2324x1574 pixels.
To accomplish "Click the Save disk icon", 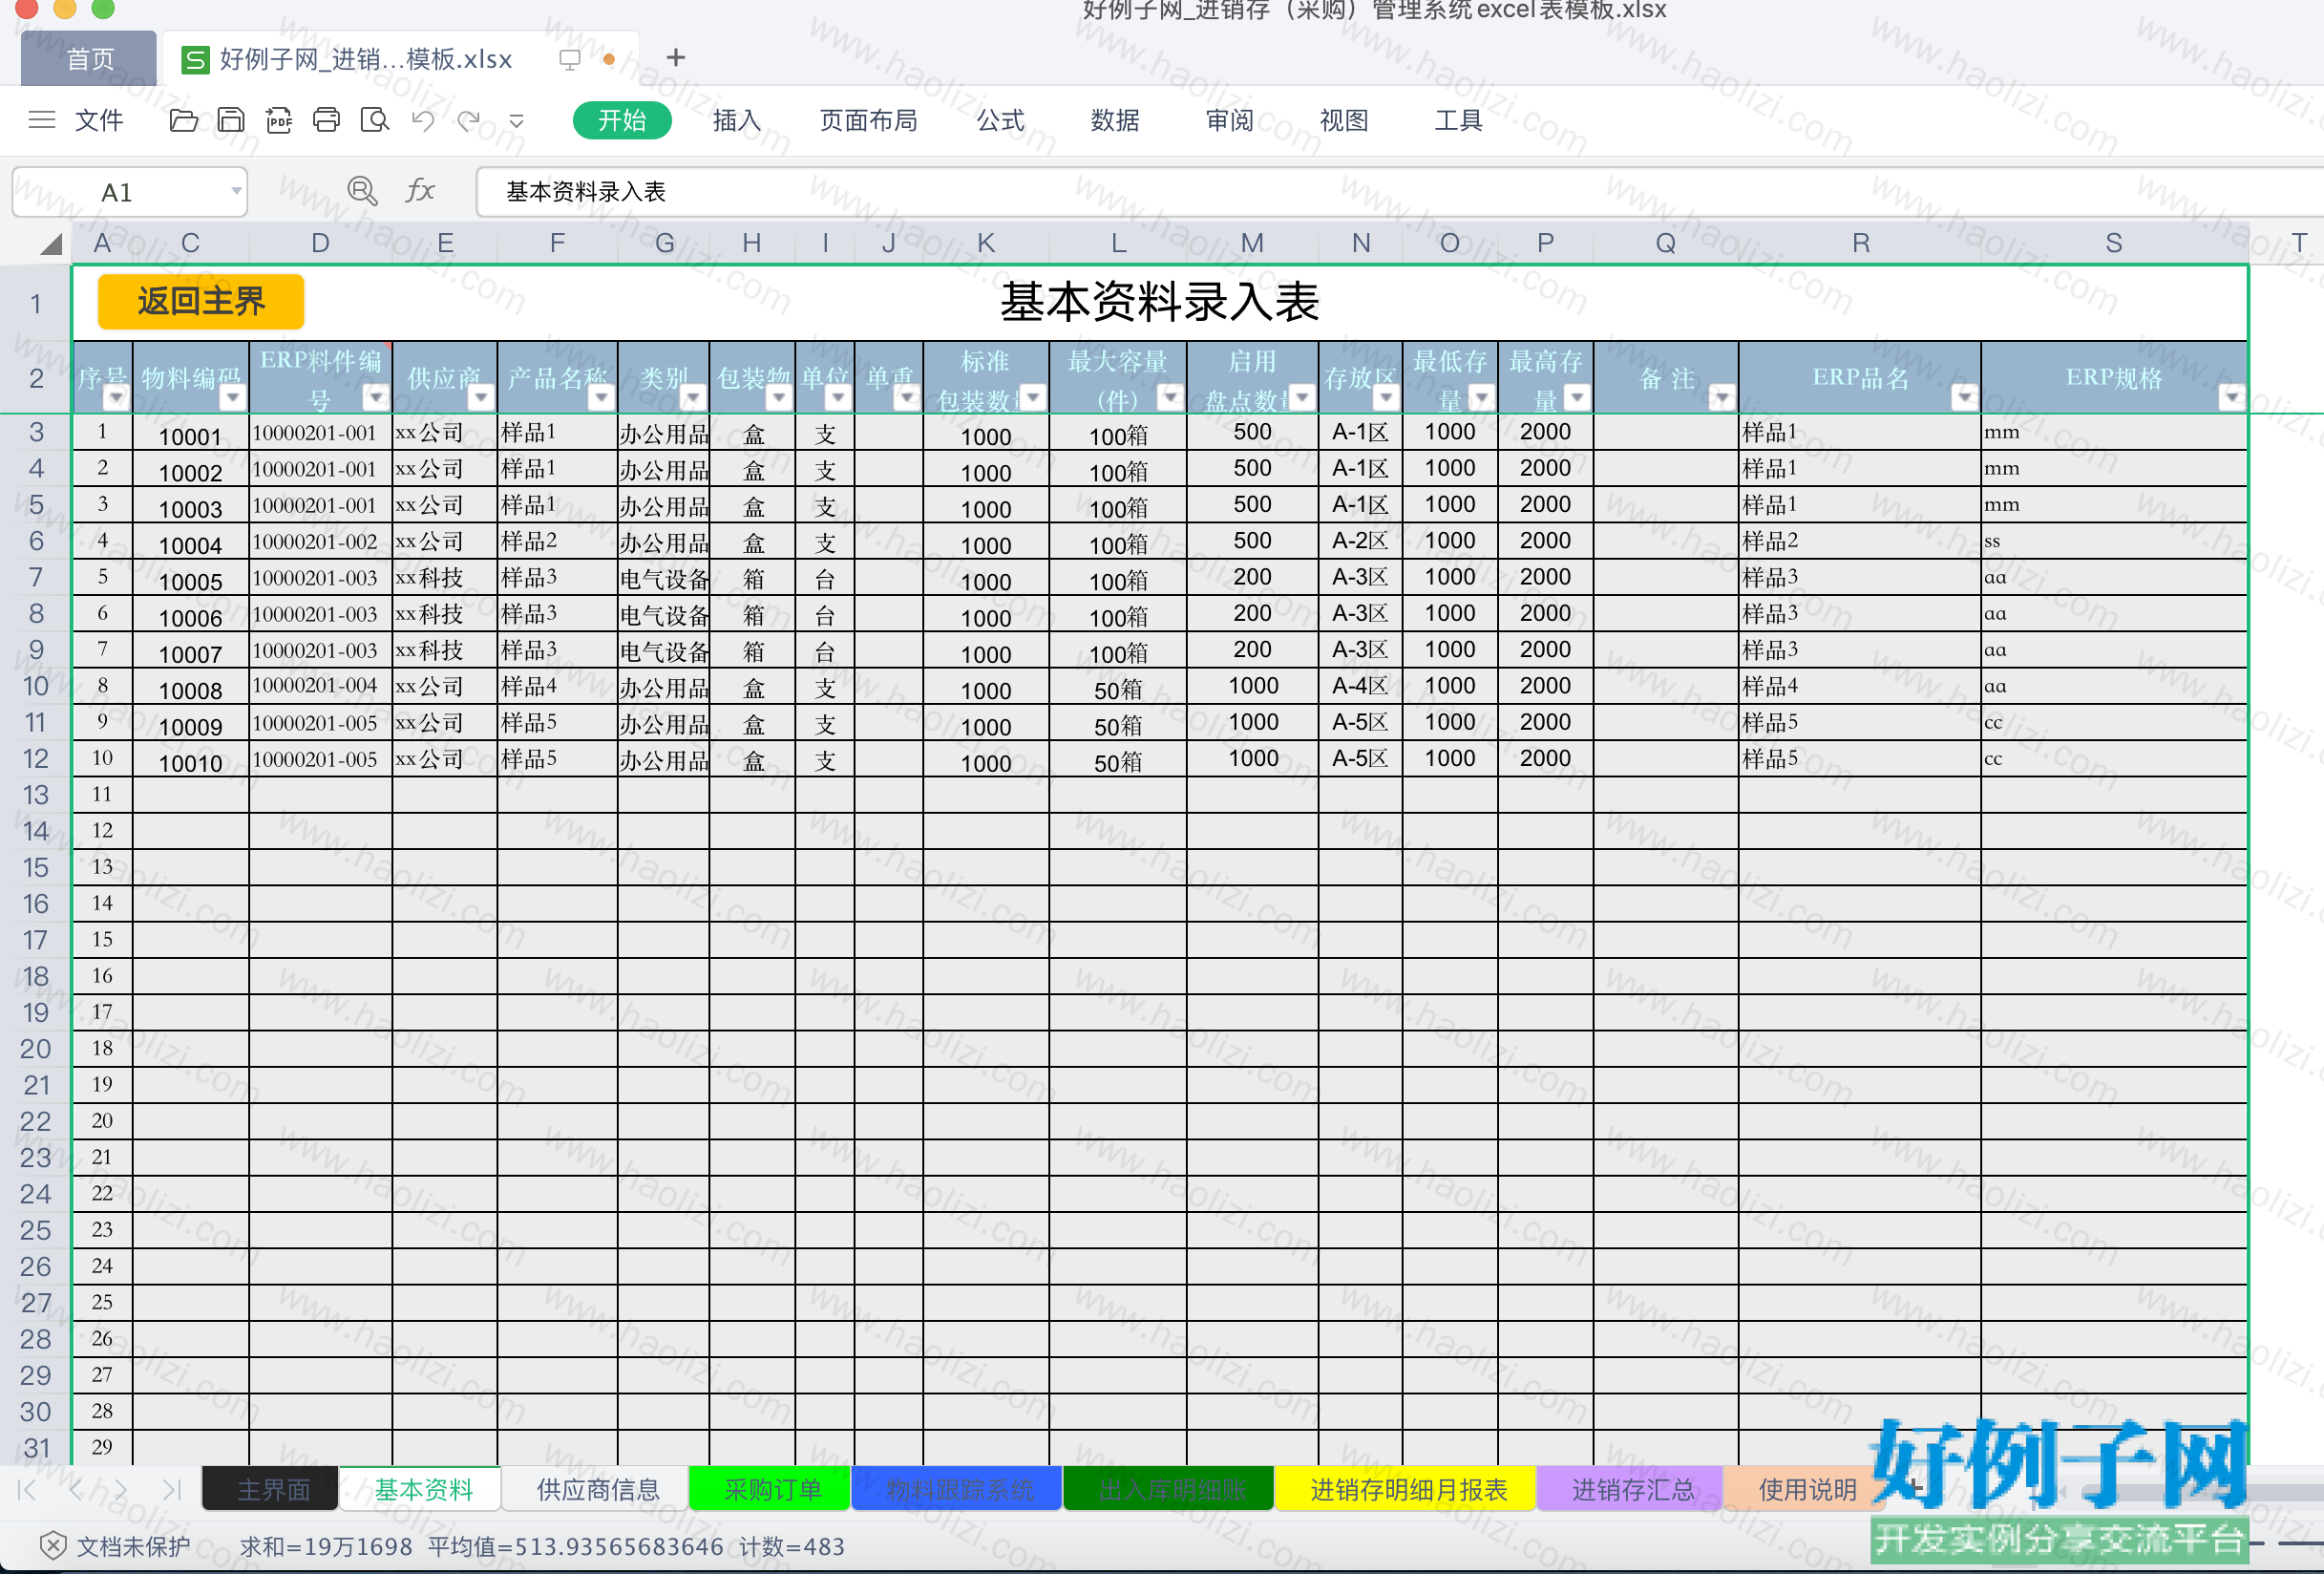I will click(x=231, y=120).
